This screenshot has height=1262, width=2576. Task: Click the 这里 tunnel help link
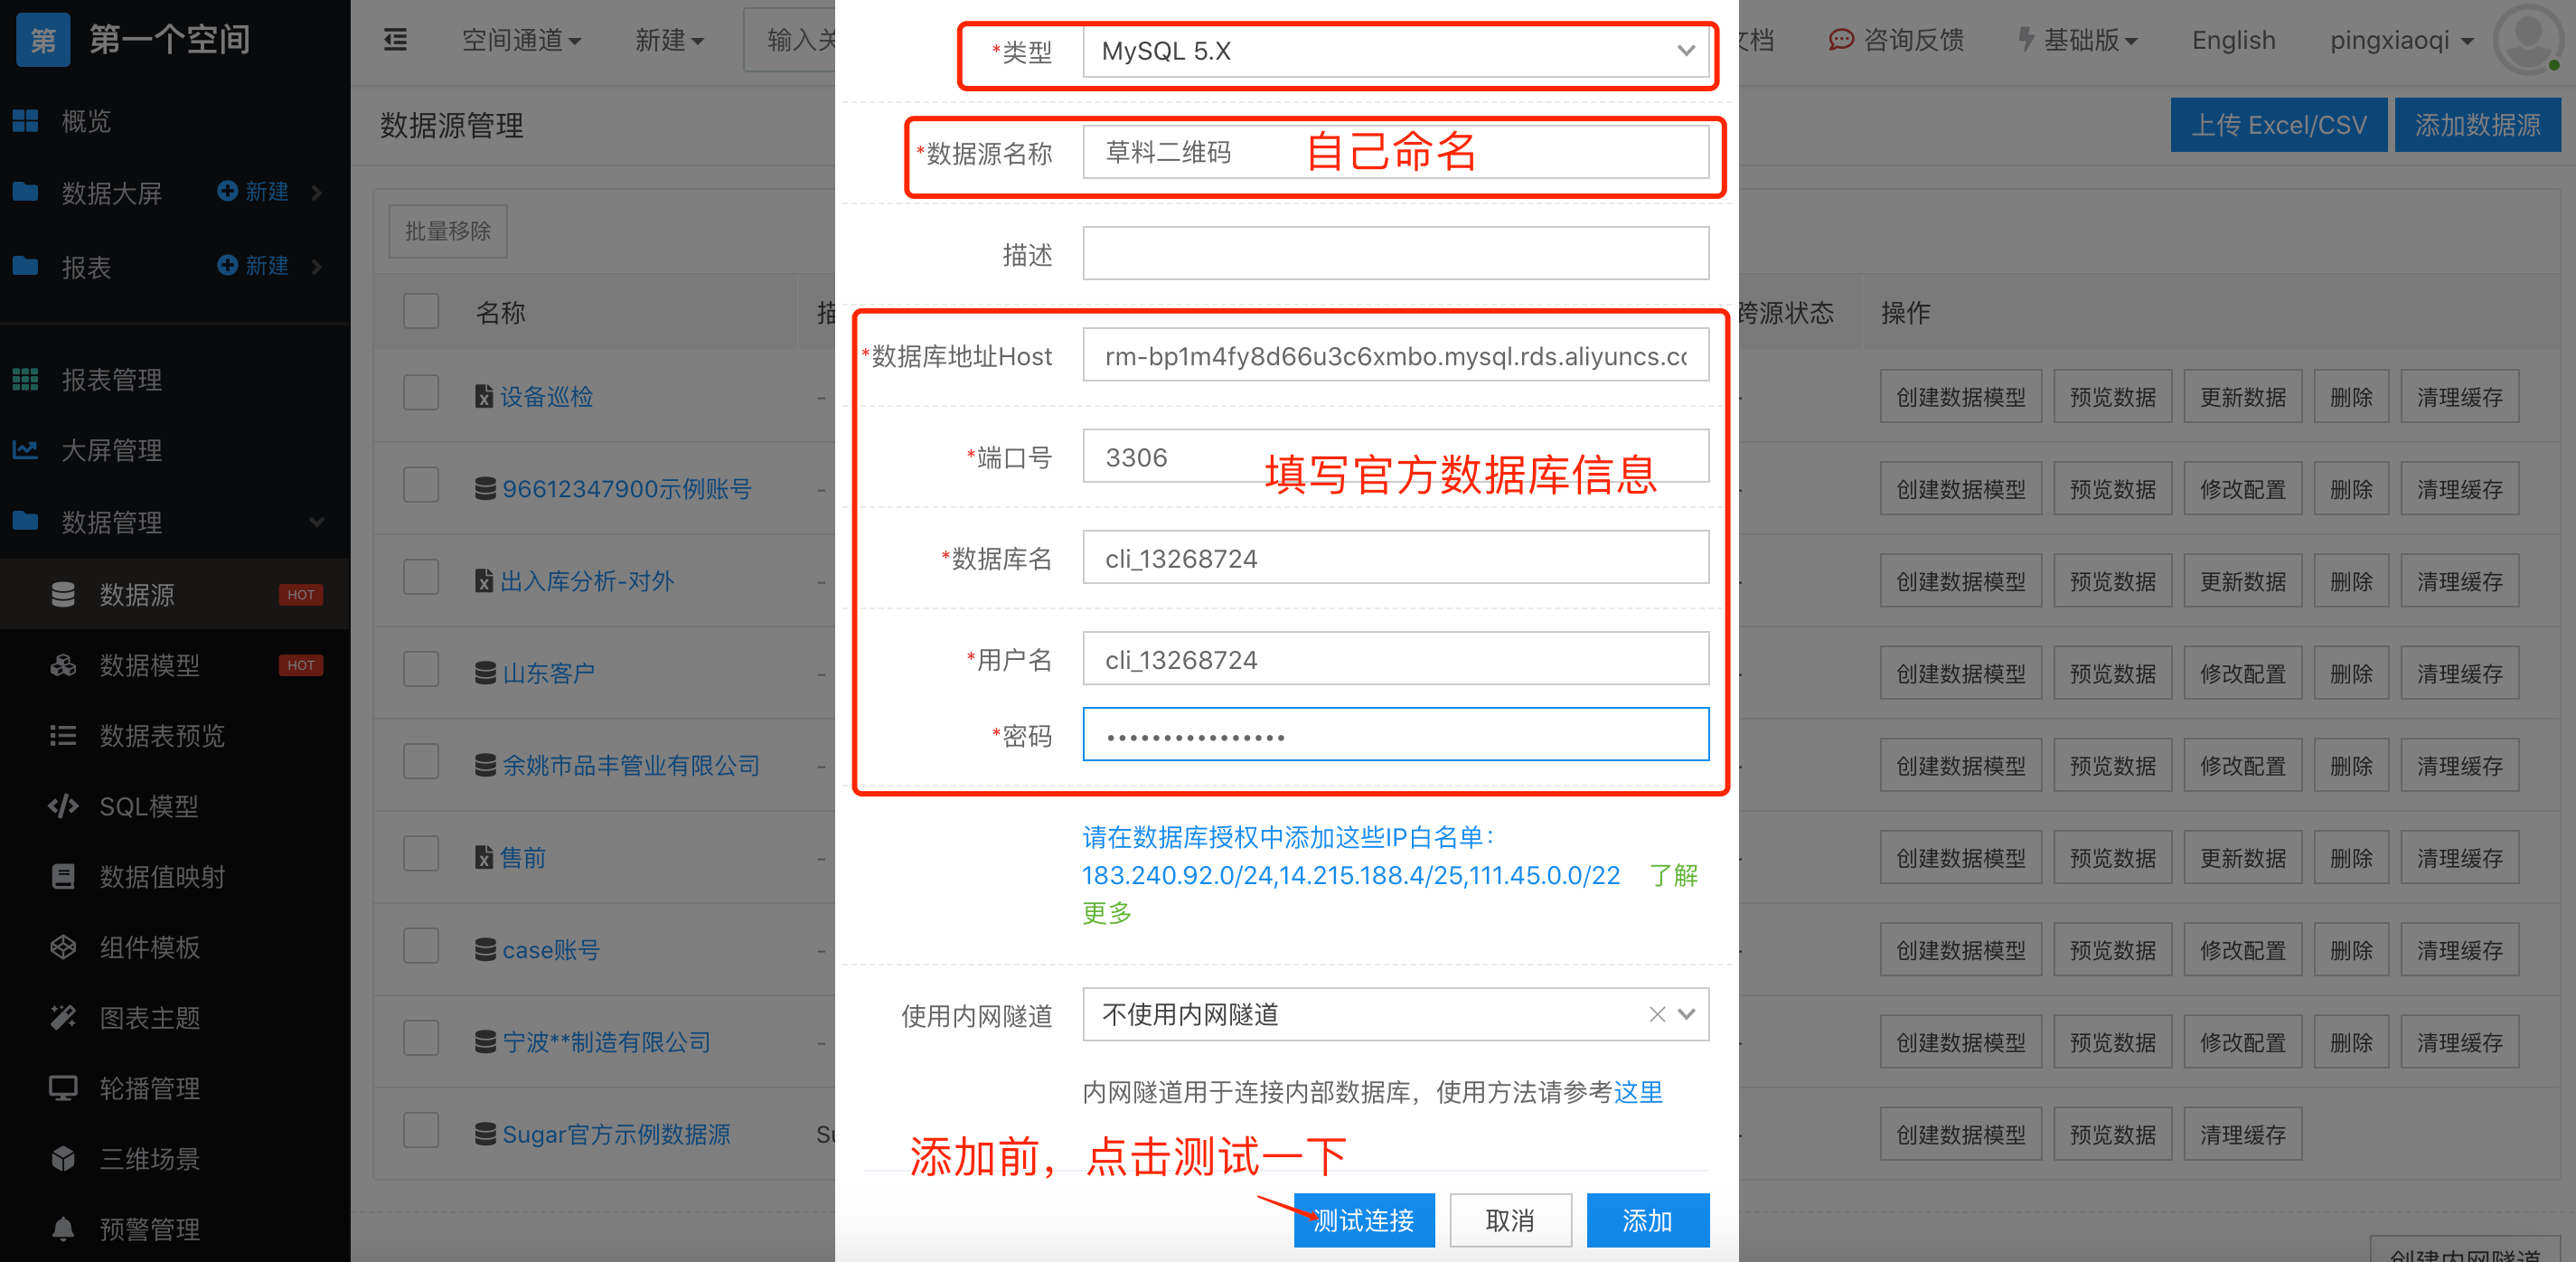point(1638,1092)
